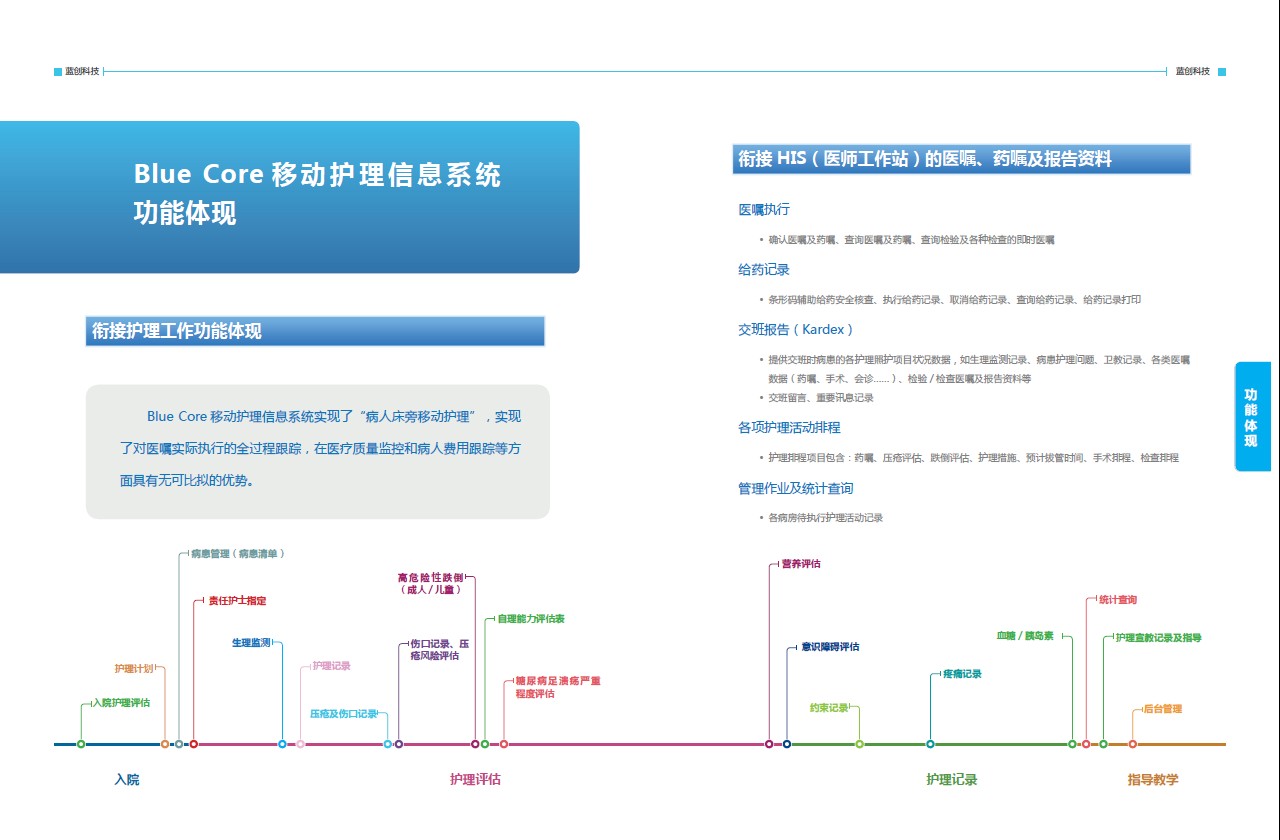Screen dimensions: 1280x840
Task: Click the 指导教学 section label under timeline
Action: (x=1153, y=780)
